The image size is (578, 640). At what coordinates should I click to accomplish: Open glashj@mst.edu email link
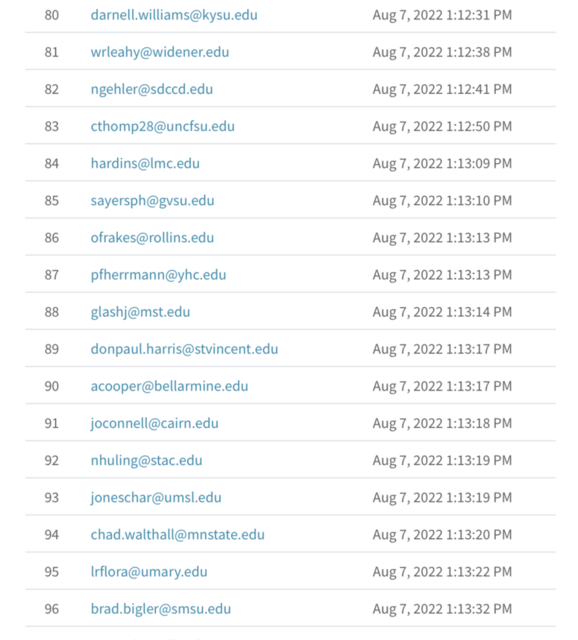click(x=140, y=312)
